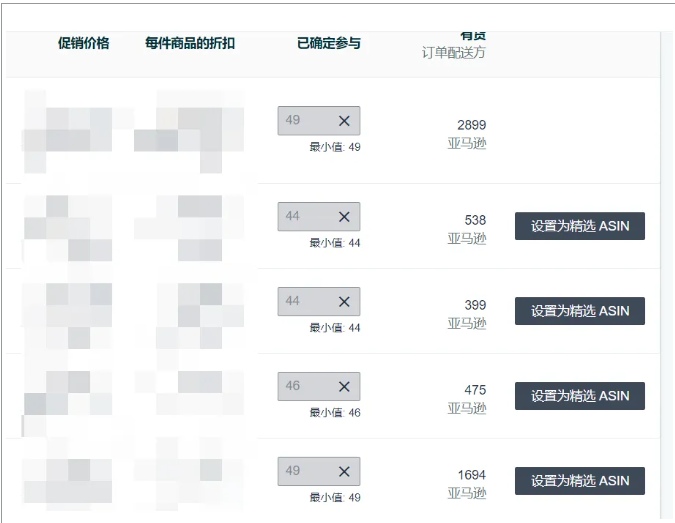This screenshot has height=523, width=675.
Task: Clear the quantity field showing 49 in the 2899 row
Action: [x=344, y=121]
